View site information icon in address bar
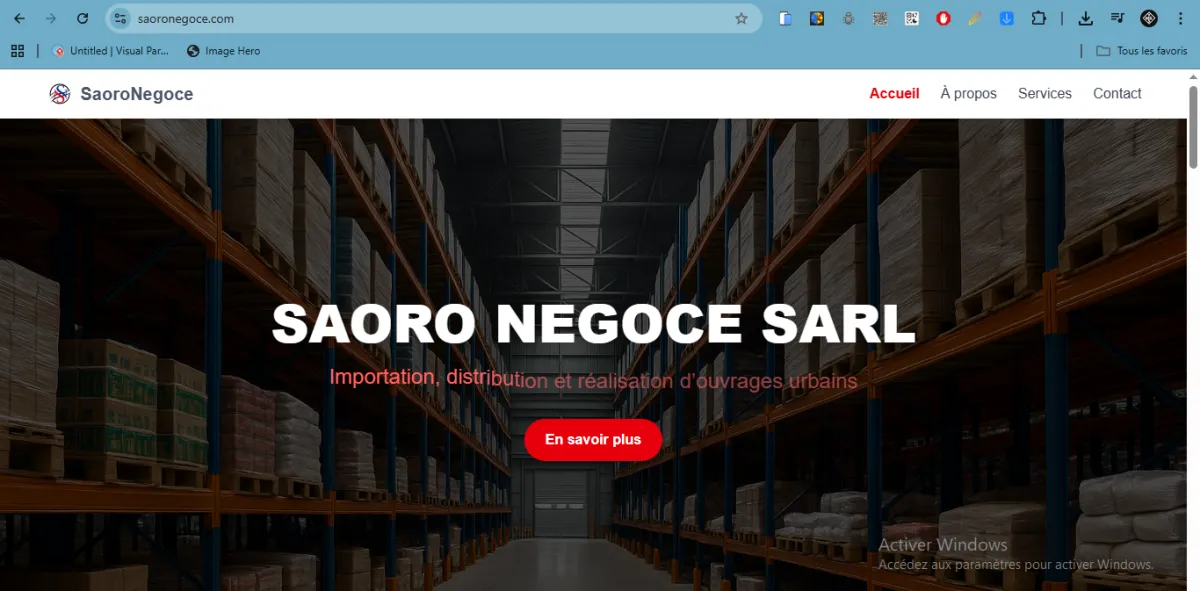The width and height of the screenshot is (1200, 591). click(x=120, y=18)
